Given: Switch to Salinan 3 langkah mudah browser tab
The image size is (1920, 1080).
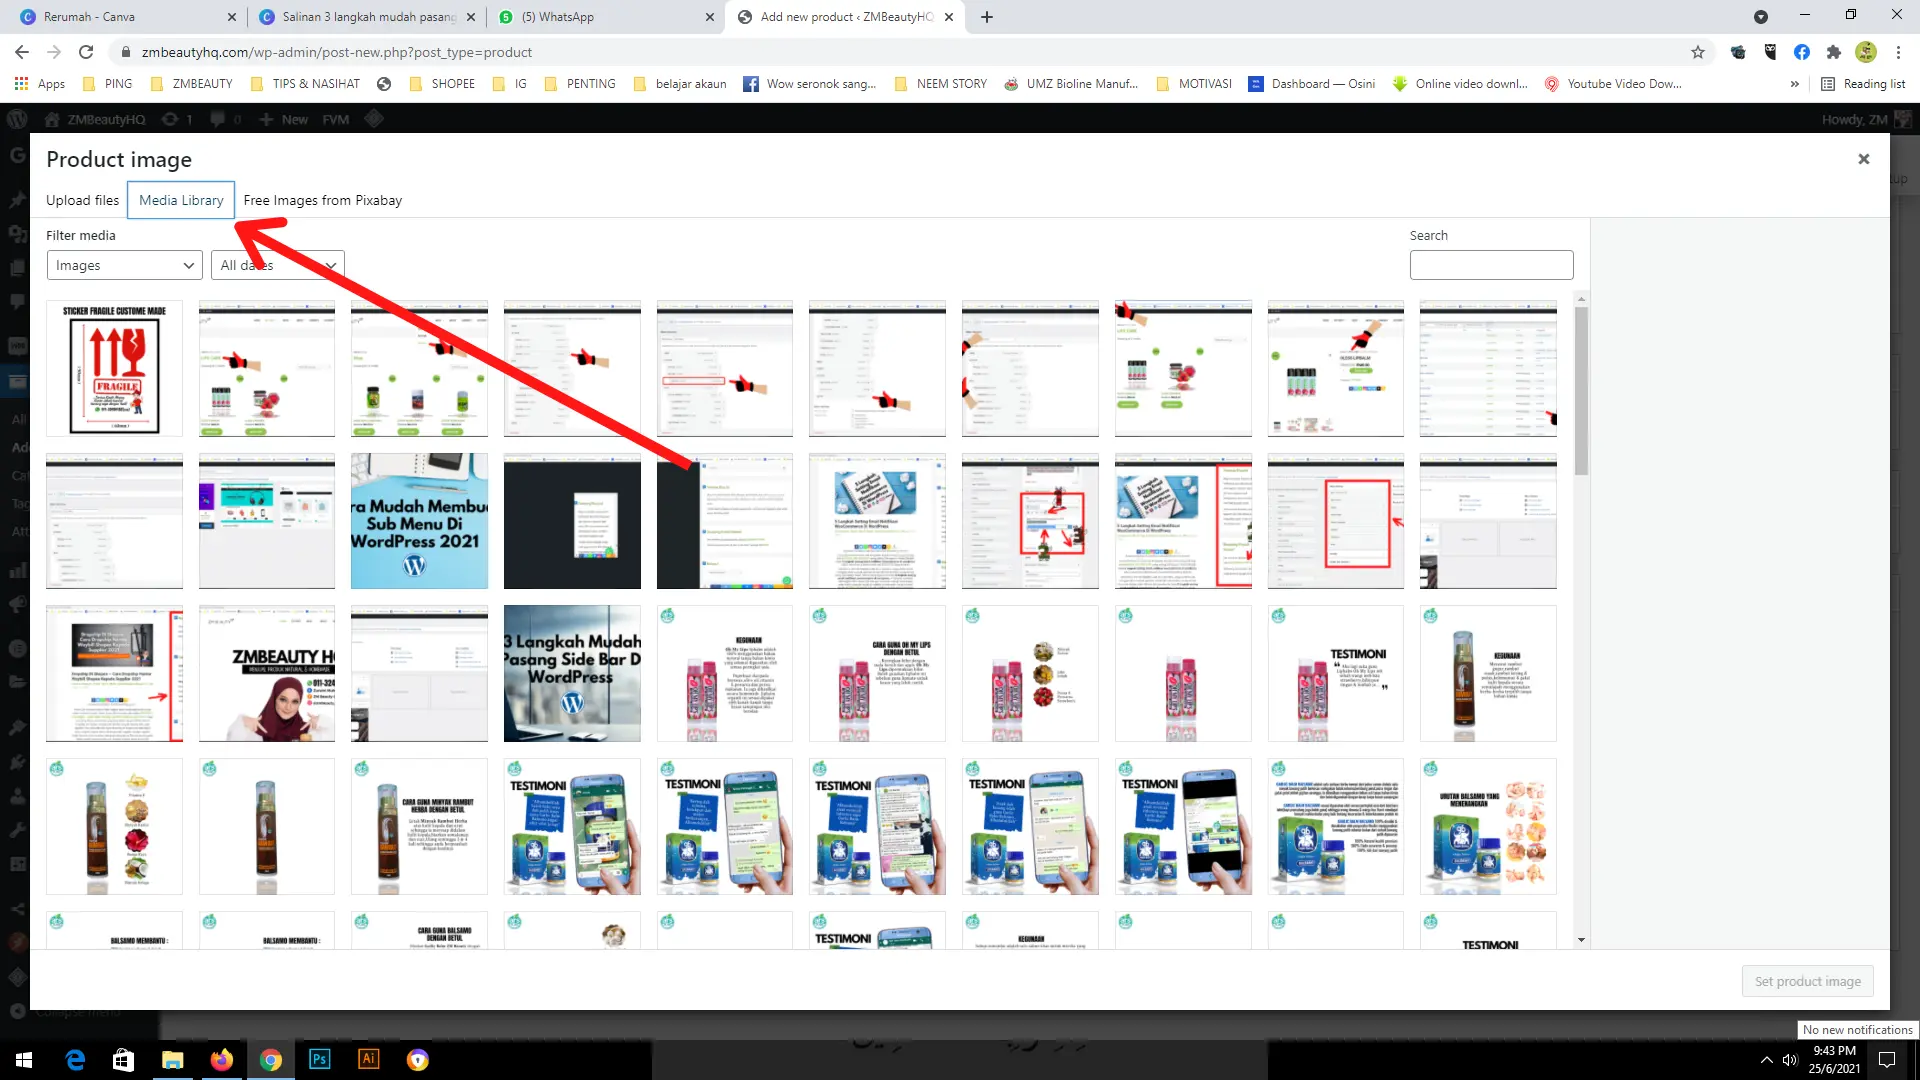Looking at the screenshot, I should 368,17.
